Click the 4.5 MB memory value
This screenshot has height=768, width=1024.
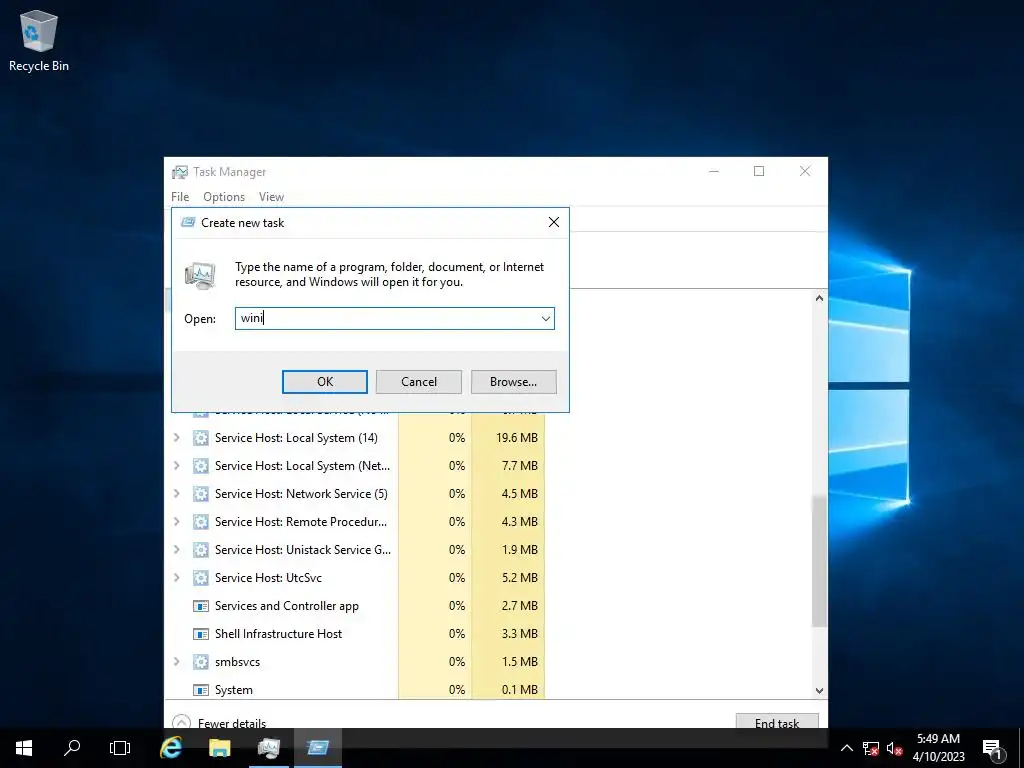[520, 494]
